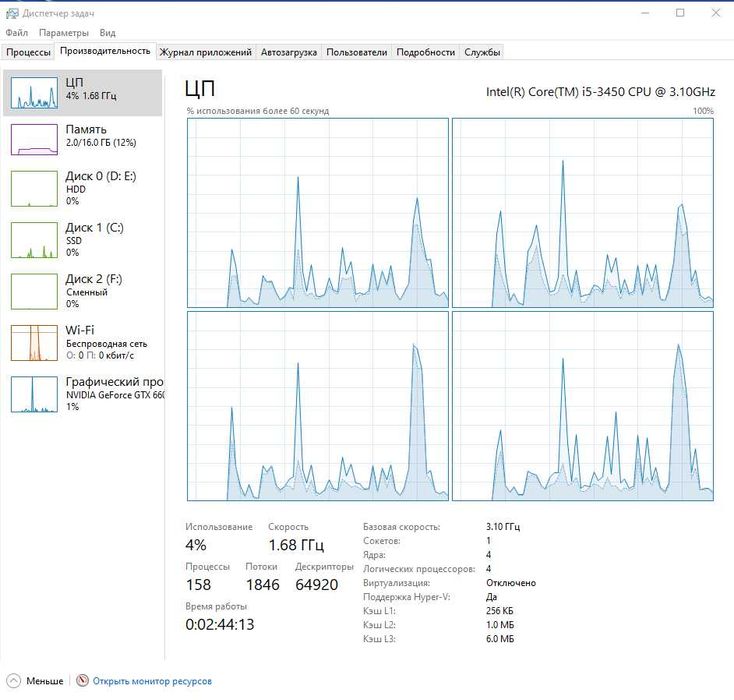Screen dimensions: 734x700
Task: Open the Подробности tab
Action: [x=426, y=52]
